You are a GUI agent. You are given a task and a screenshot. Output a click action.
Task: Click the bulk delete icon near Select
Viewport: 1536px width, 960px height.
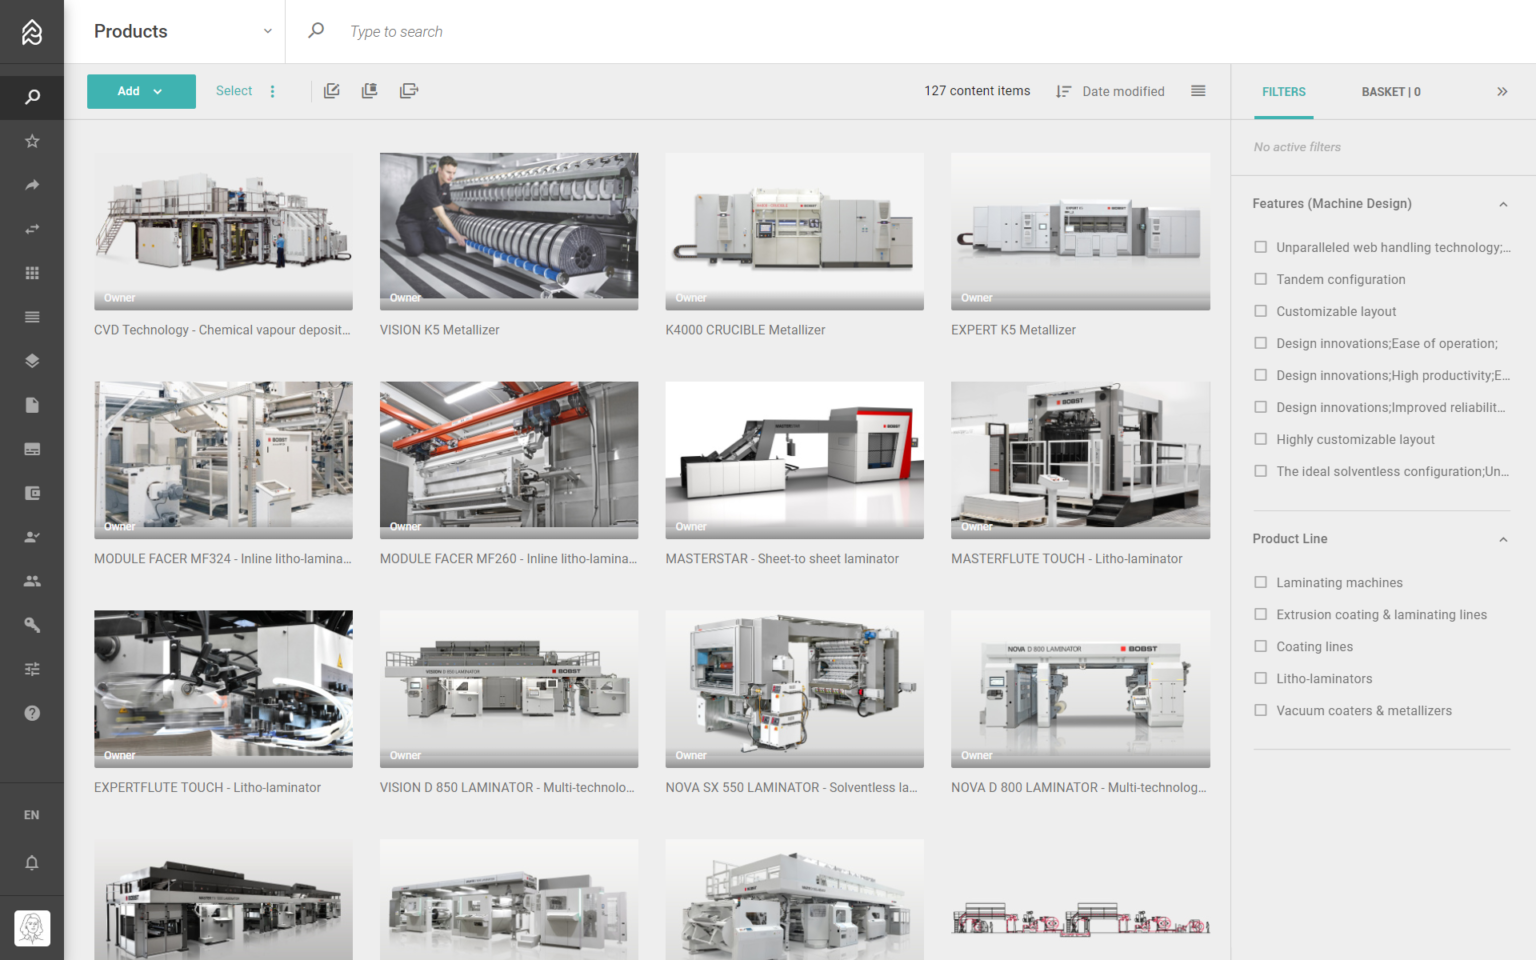point(369,91)
